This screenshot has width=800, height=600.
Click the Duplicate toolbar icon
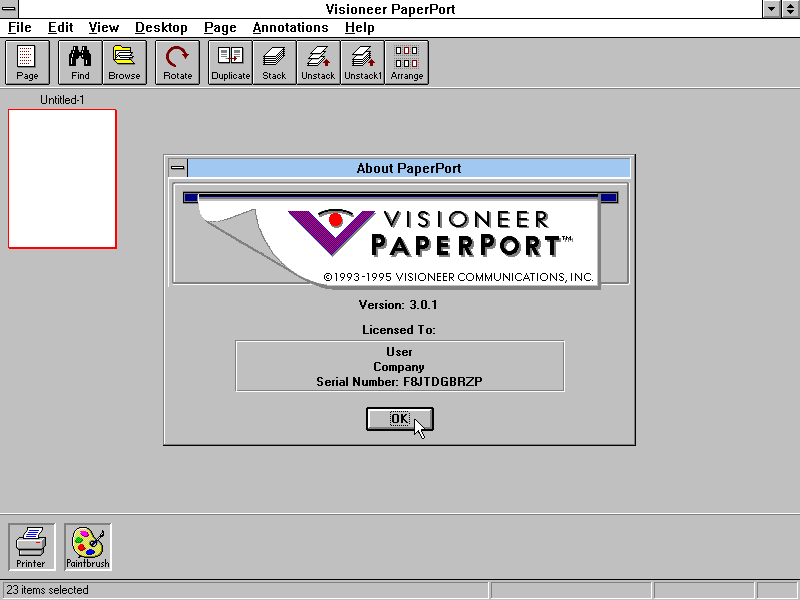pyautogui.click(x=231, y=62)
